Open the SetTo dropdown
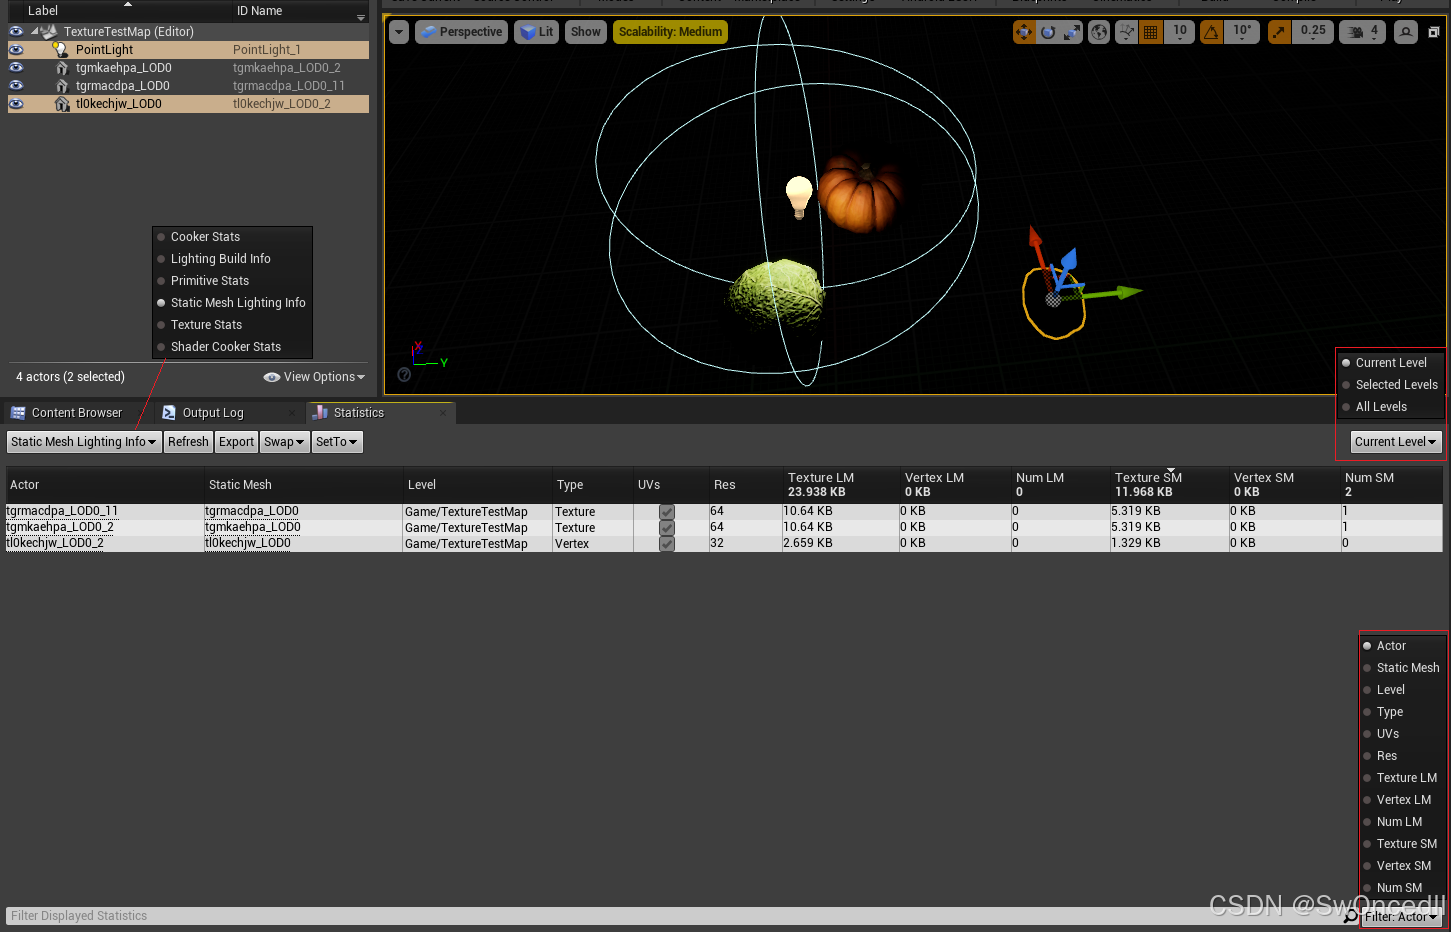 pos(337,442)
